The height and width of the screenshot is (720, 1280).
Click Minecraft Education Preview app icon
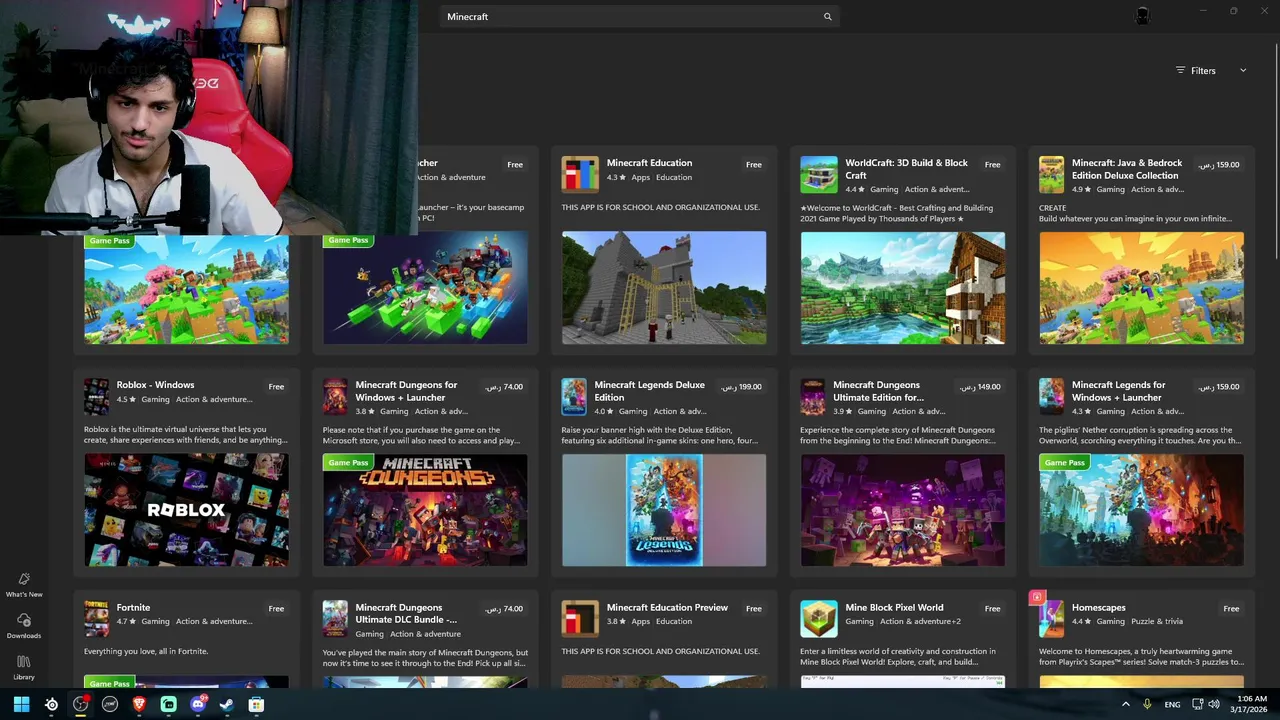[580, 618]
